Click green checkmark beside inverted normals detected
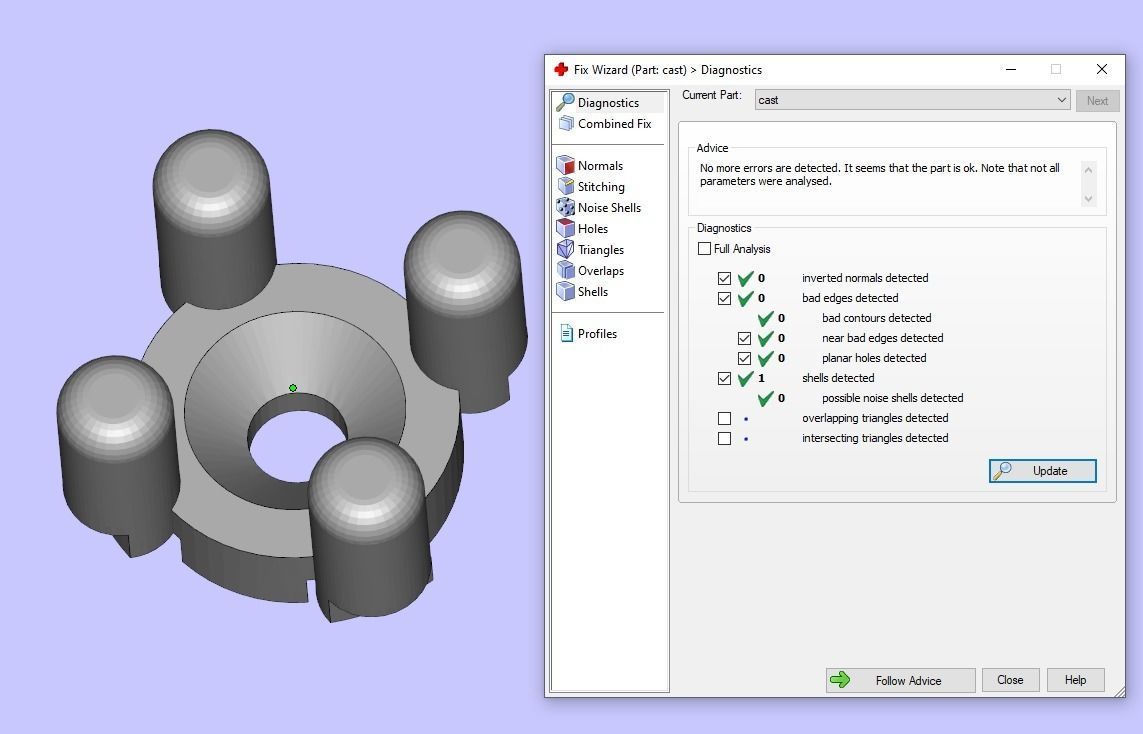The width and height of the screenshot is (1143, 734). point(745,278)
